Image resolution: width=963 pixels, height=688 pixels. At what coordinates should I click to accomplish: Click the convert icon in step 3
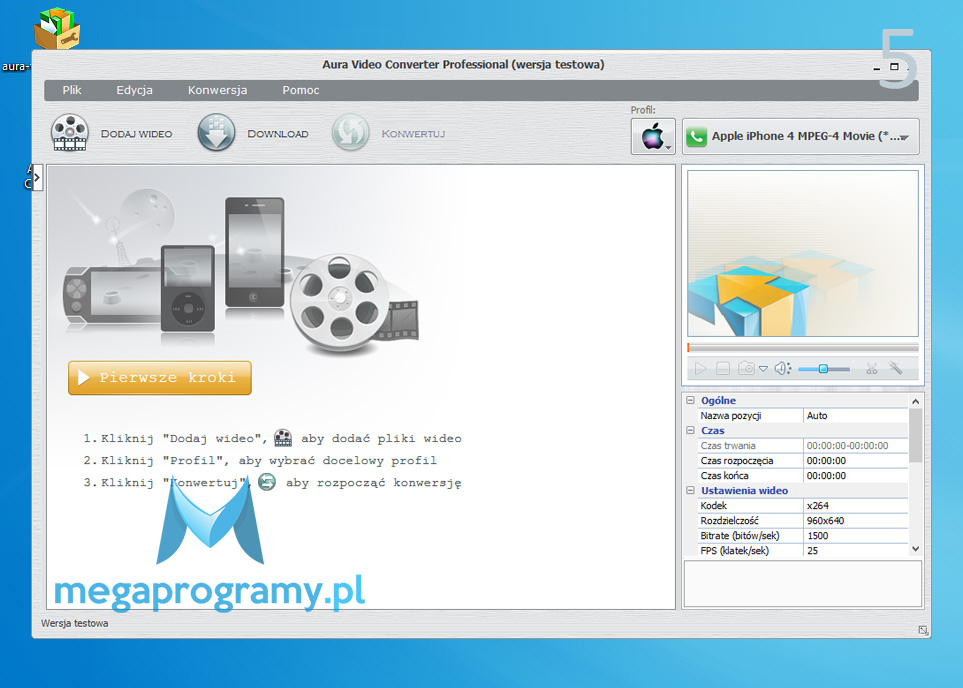267,482
